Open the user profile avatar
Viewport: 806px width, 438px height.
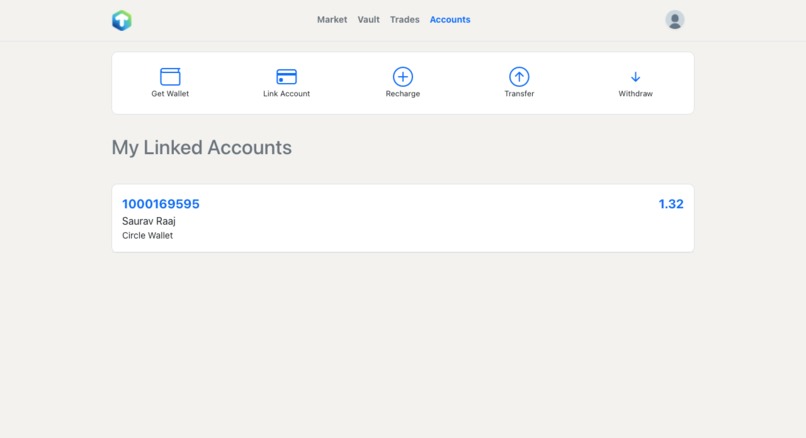[674, 20]
